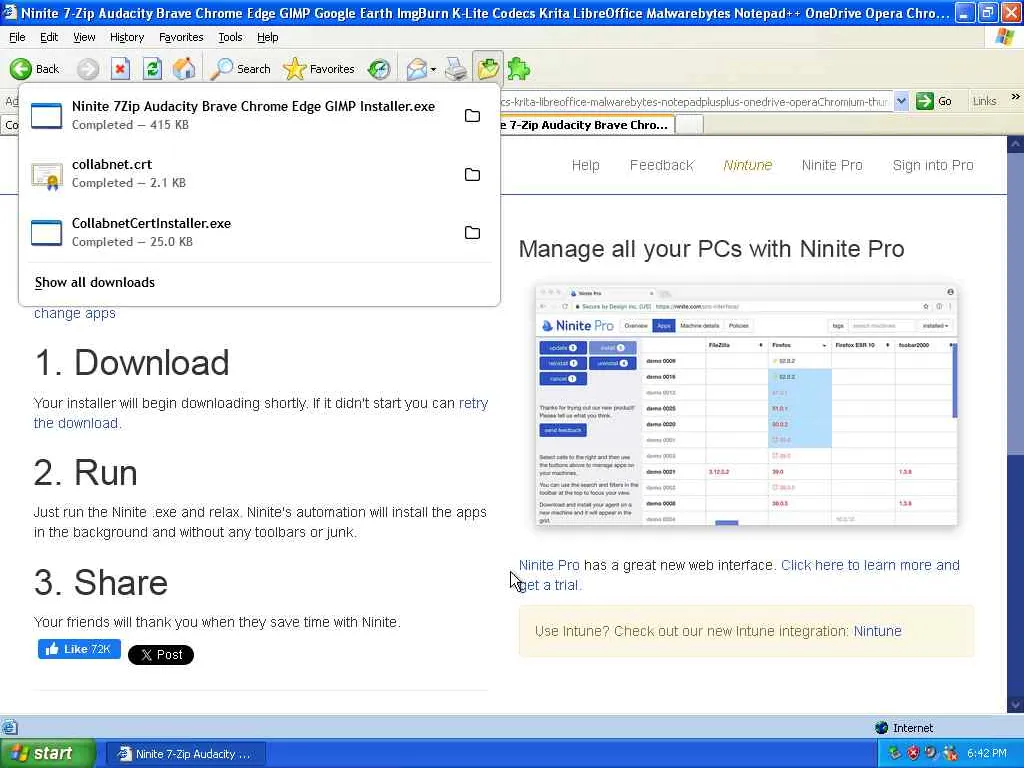Click the Windows flag logo throbber
This screenshot has height=768, width=1024.
tap(1004, 37)
